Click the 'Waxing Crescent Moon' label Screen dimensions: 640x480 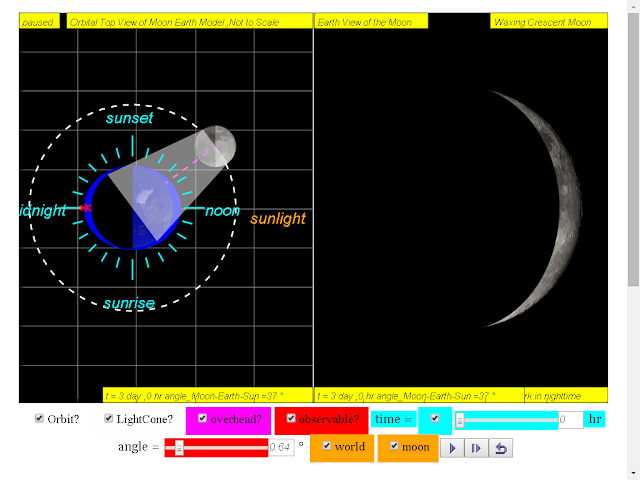[x=549, y=21]
